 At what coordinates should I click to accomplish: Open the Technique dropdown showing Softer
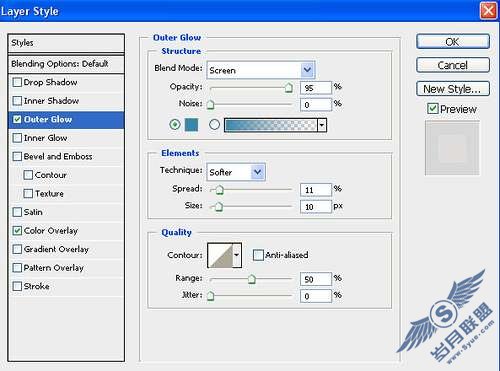coord(236,172)
